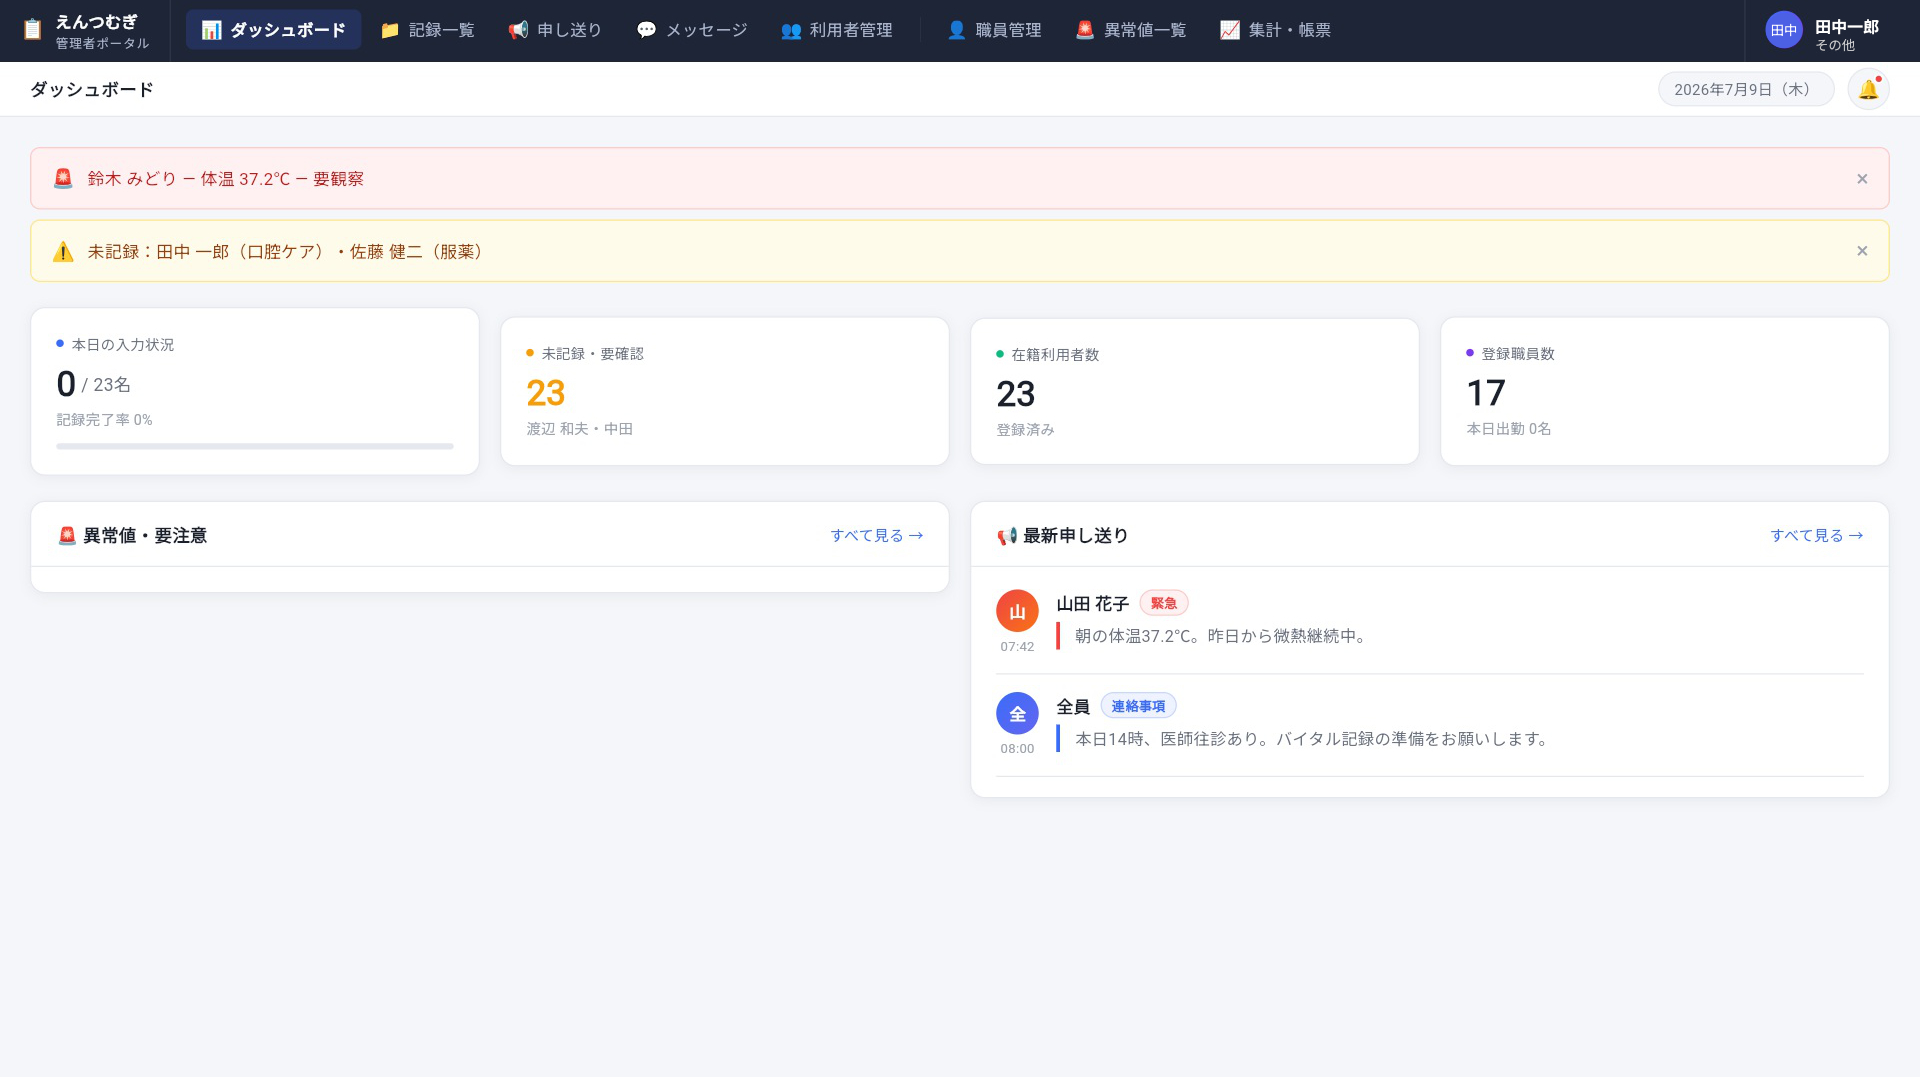Open the 職員管理 menu
The image size is (1920, 1080).
[994, 30]
